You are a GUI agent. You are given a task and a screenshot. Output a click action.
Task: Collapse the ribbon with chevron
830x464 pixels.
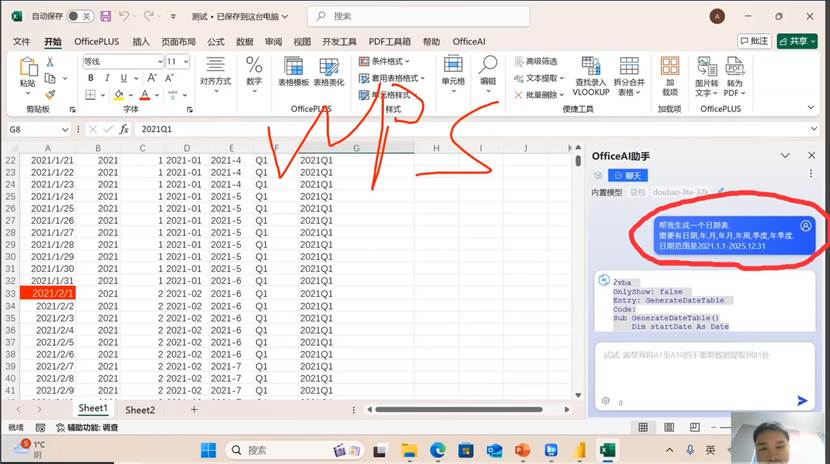[811, 107]
